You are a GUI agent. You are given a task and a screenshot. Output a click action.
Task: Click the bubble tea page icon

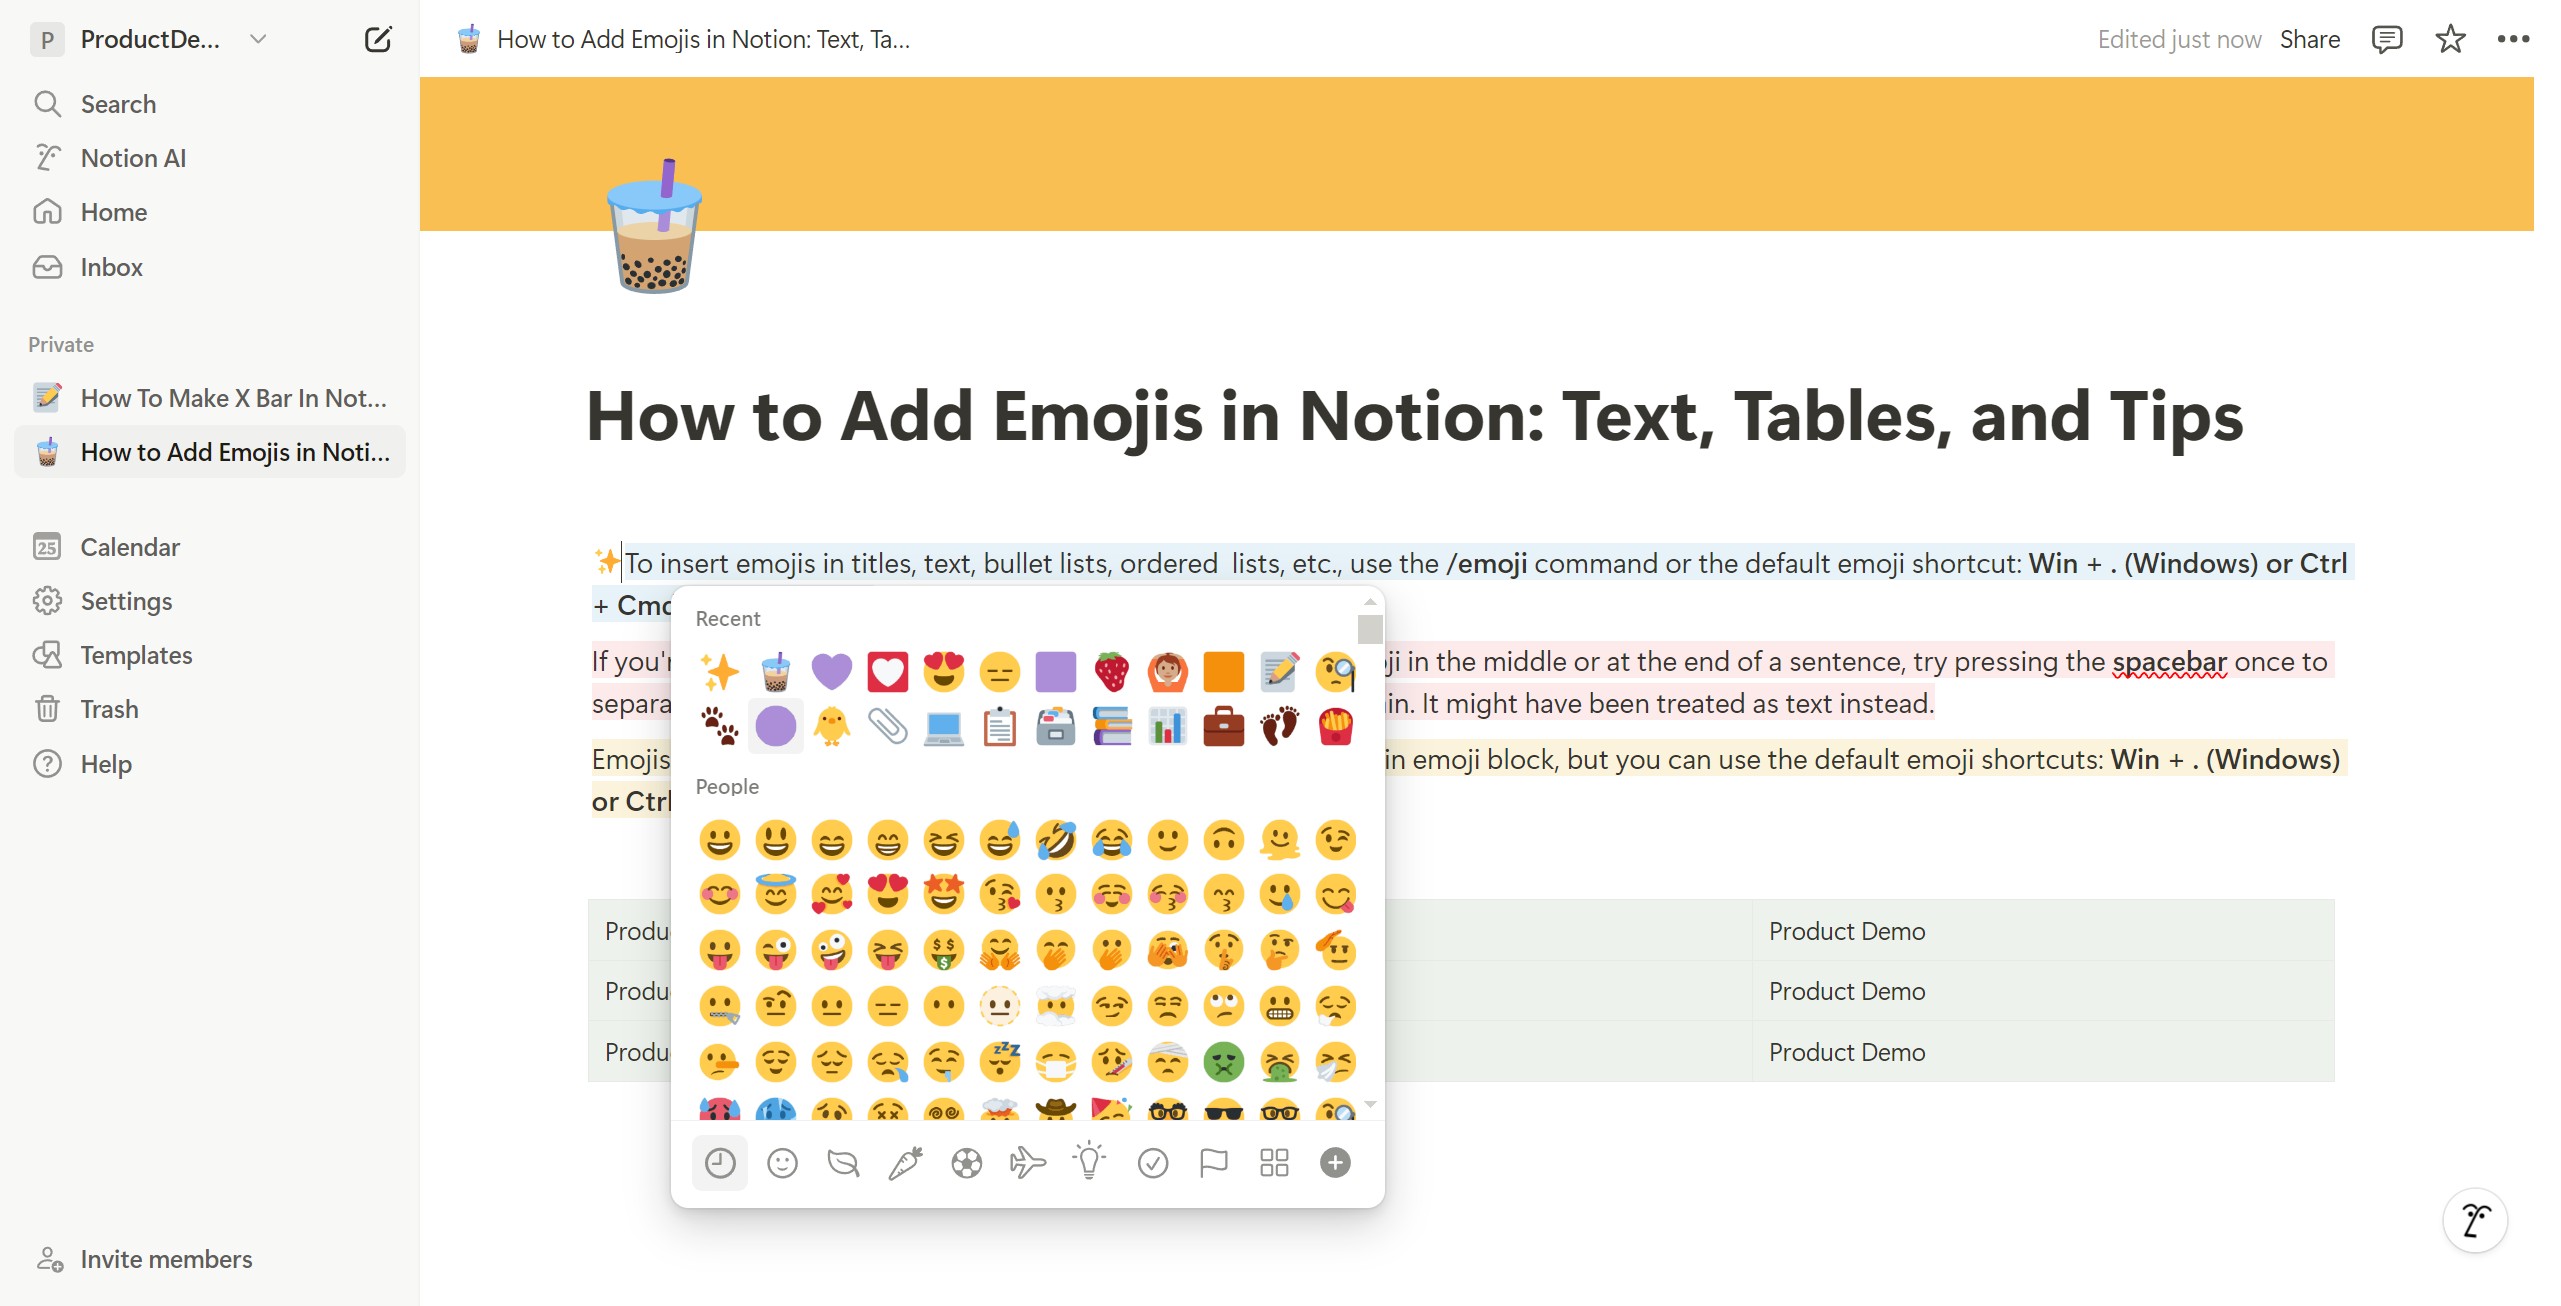[x=655, y=226]
